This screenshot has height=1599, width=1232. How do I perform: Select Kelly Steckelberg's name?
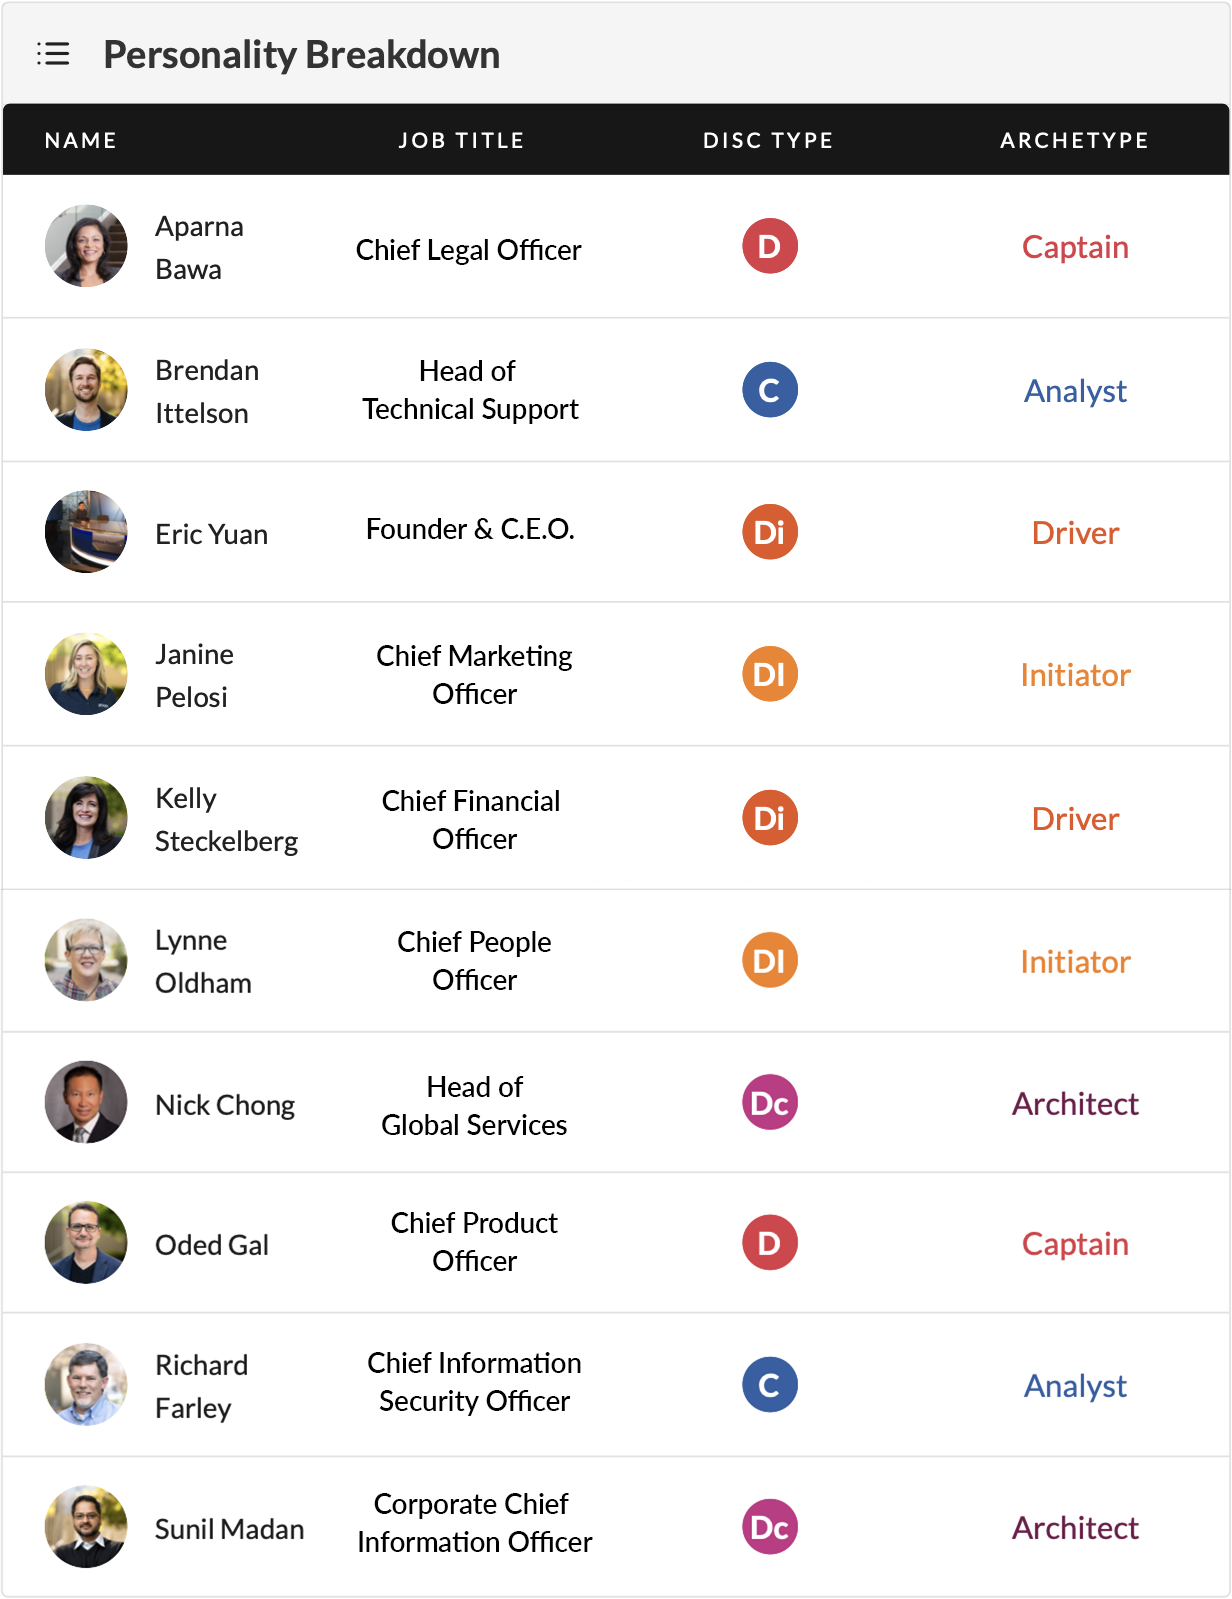click(x=226, y=819)
